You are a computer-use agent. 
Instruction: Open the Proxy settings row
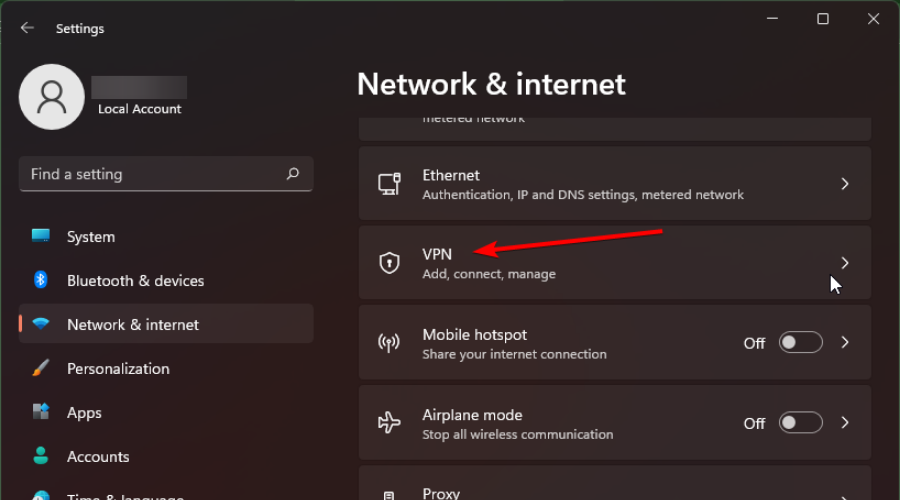click(x=615, y=483)
